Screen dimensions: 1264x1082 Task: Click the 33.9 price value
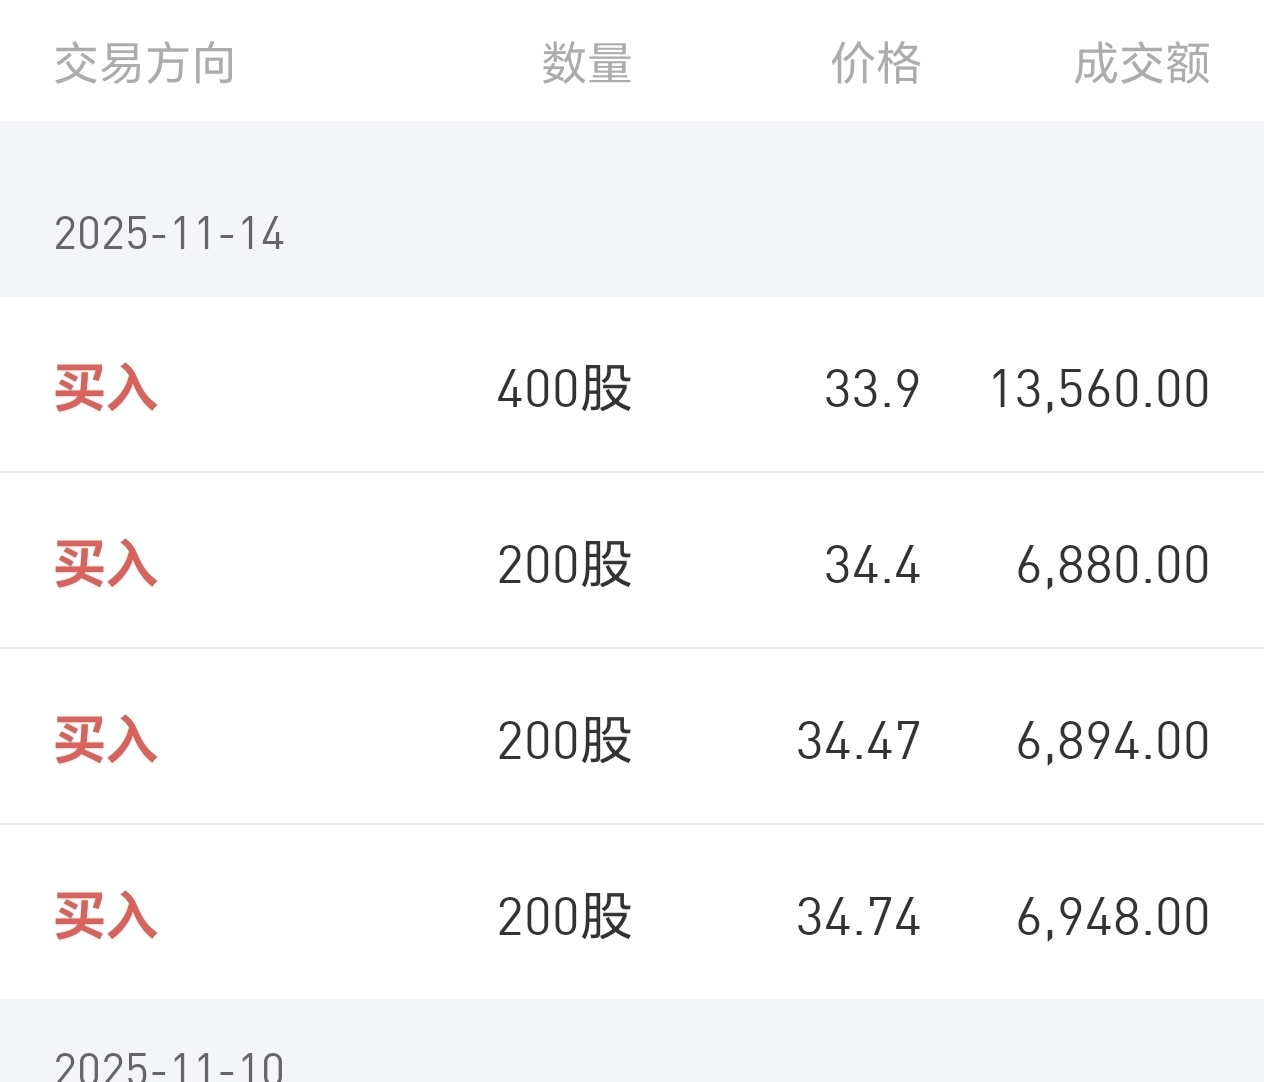point(871,389)
